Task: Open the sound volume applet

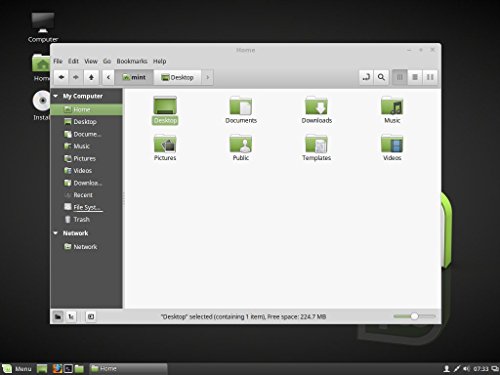Action: point(466,368)
